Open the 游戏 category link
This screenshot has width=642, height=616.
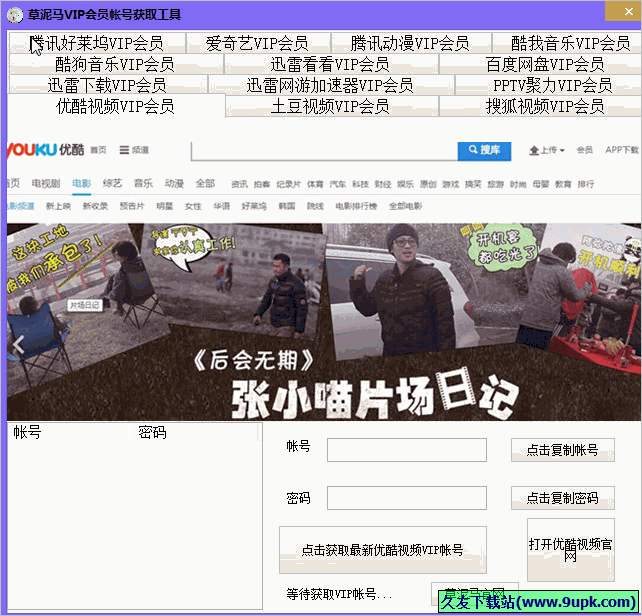[x=450, y=184]
